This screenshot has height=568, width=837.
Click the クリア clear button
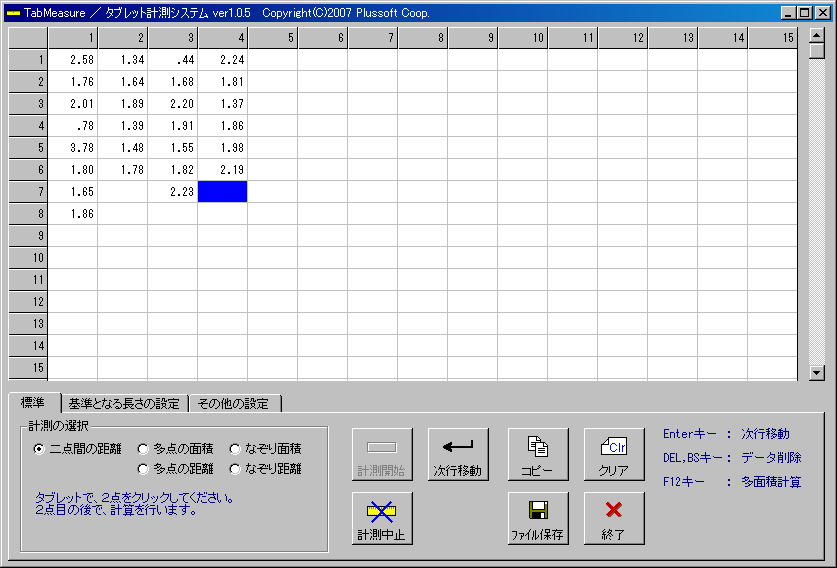[x=614, y=454]
